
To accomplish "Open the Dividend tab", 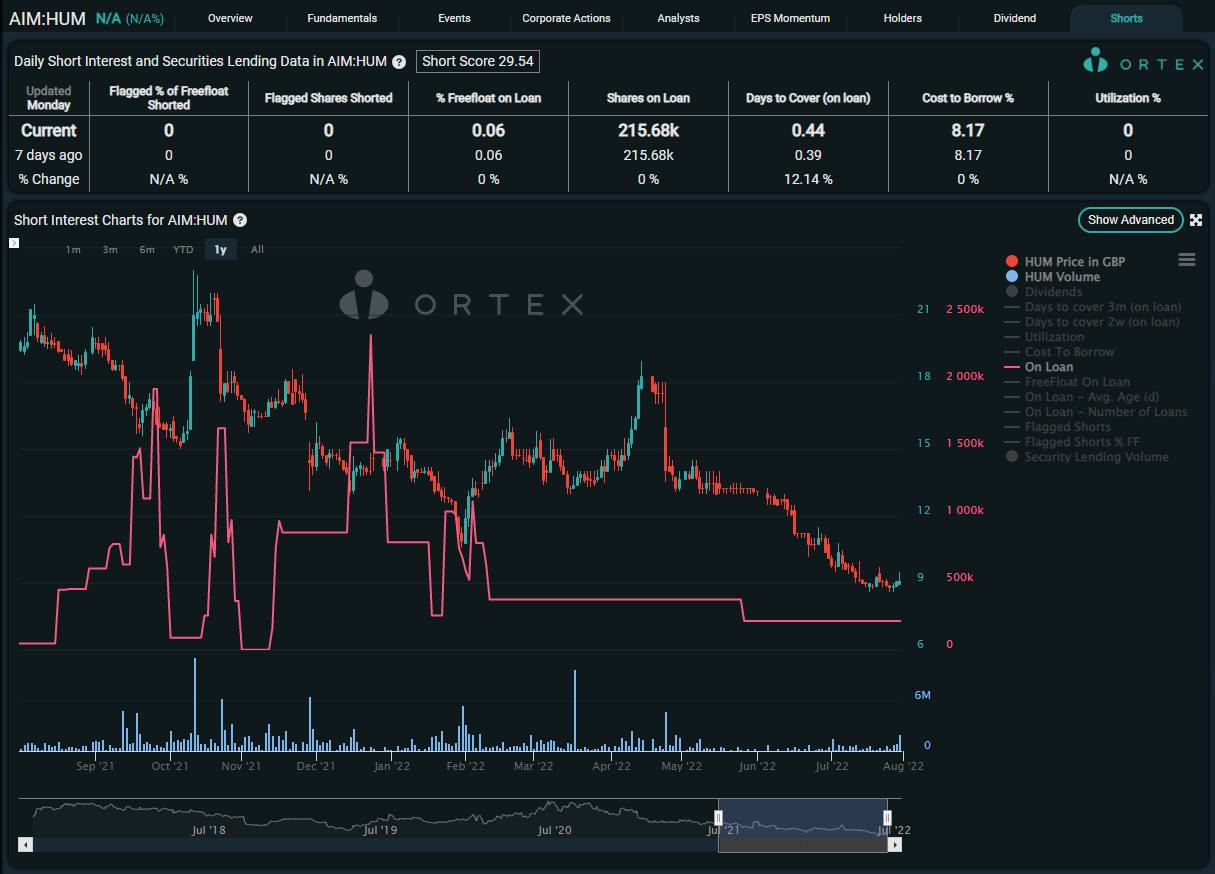I will pos(1015,18).
